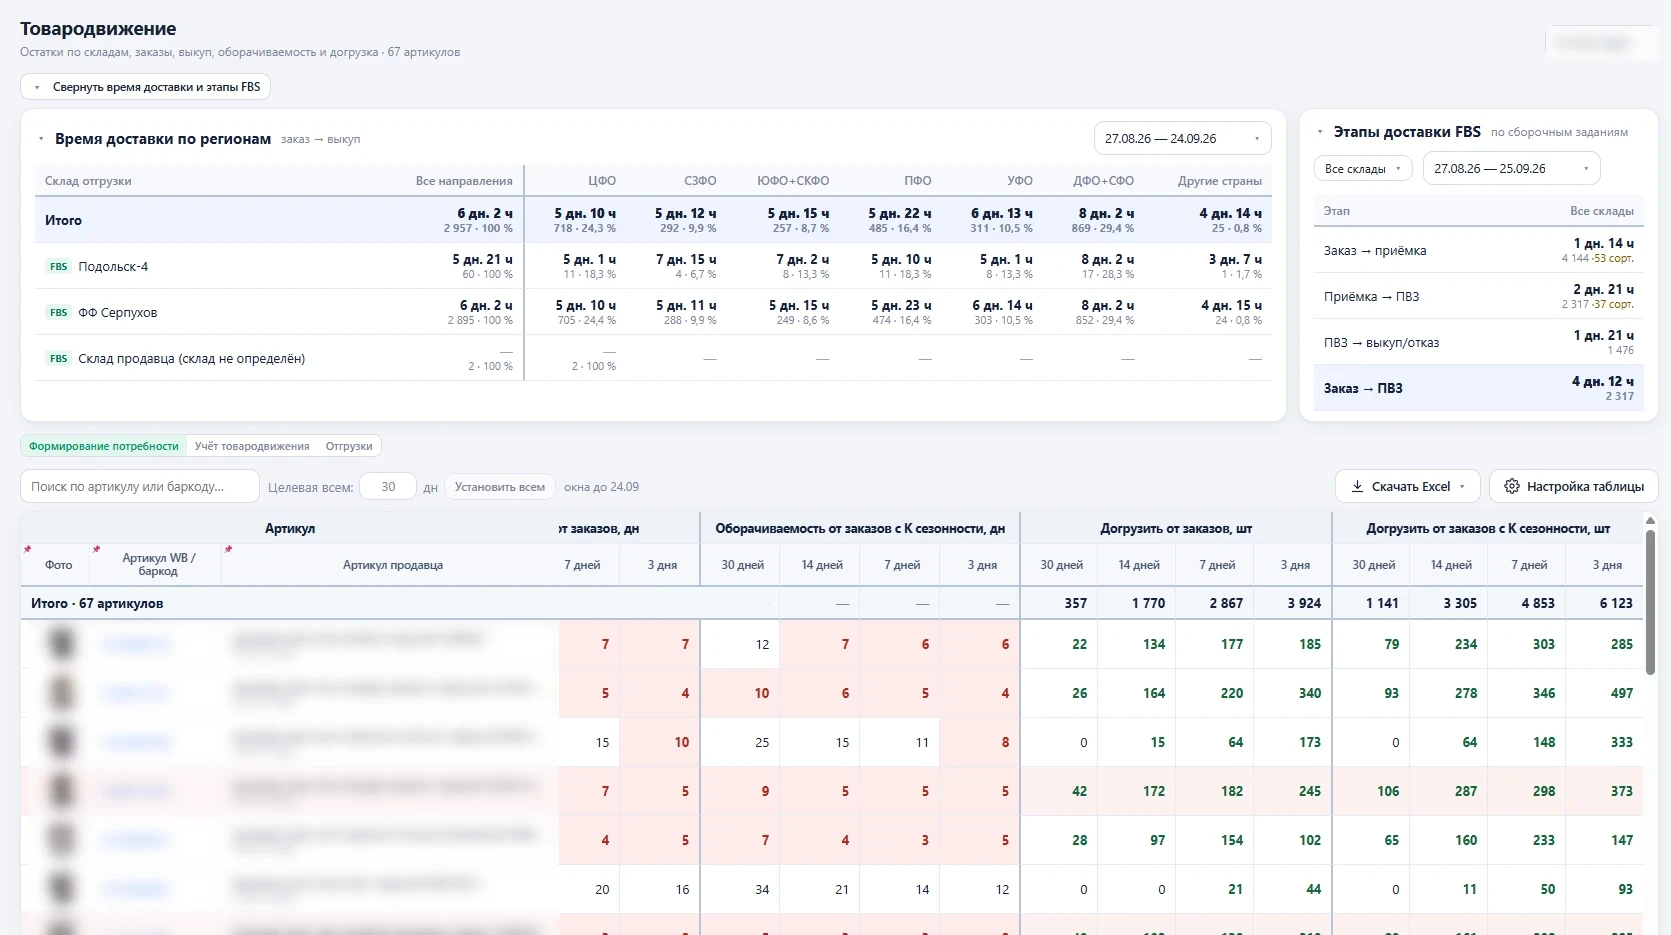Click the pin icon on Артикул продавца column
The image size is (1671, 935).
pos(228,549)
